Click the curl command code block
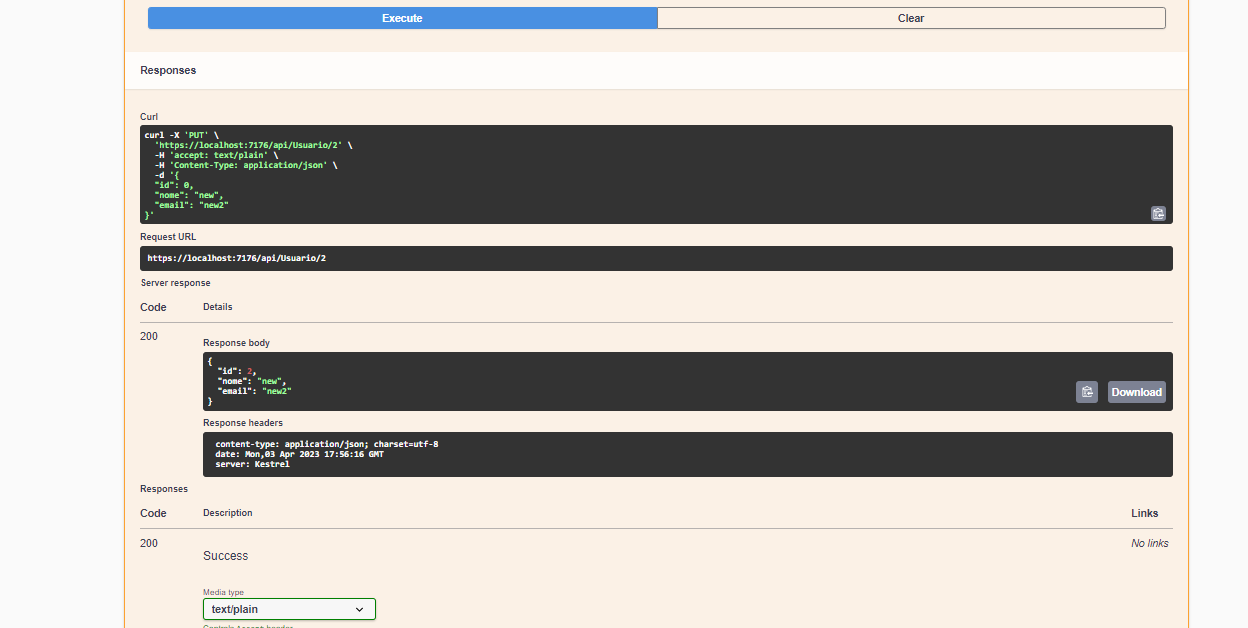This screenshot has height=628, width=1248. pos(656,174)
